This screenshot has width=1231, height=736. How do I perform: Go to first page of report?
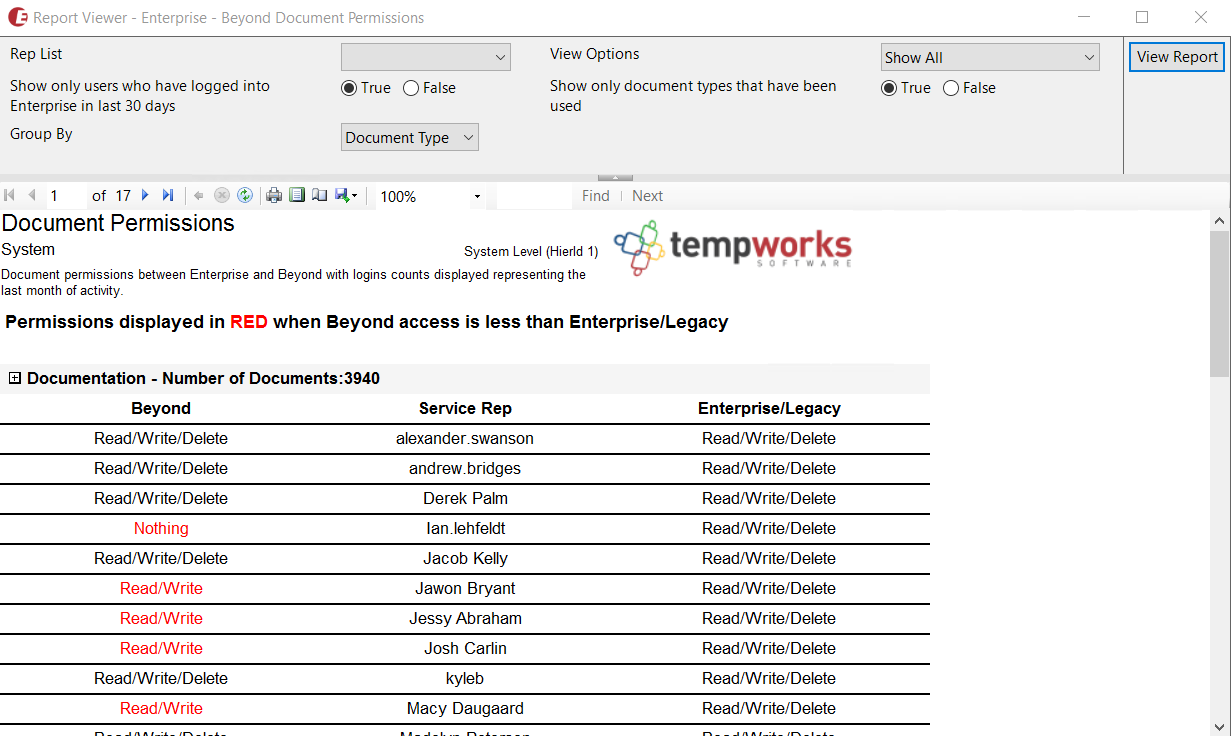click(10, 196)
